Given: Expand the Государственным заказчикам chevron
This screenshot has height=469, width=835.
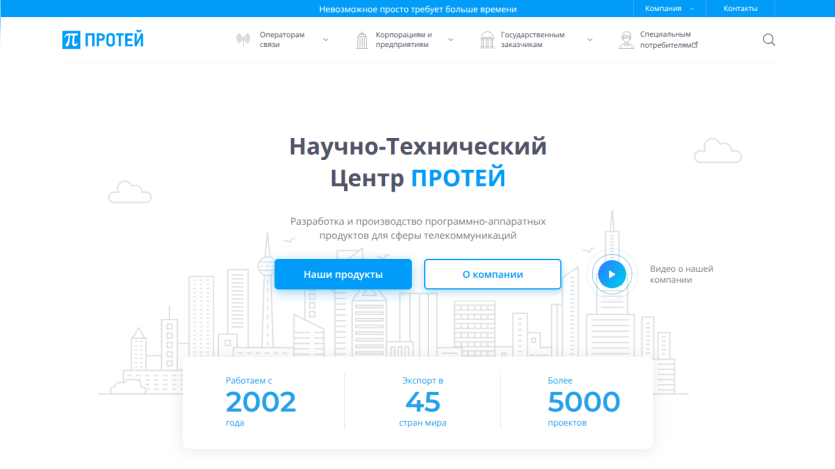Looking at the screenshot, I should click(x=590, y=40).
